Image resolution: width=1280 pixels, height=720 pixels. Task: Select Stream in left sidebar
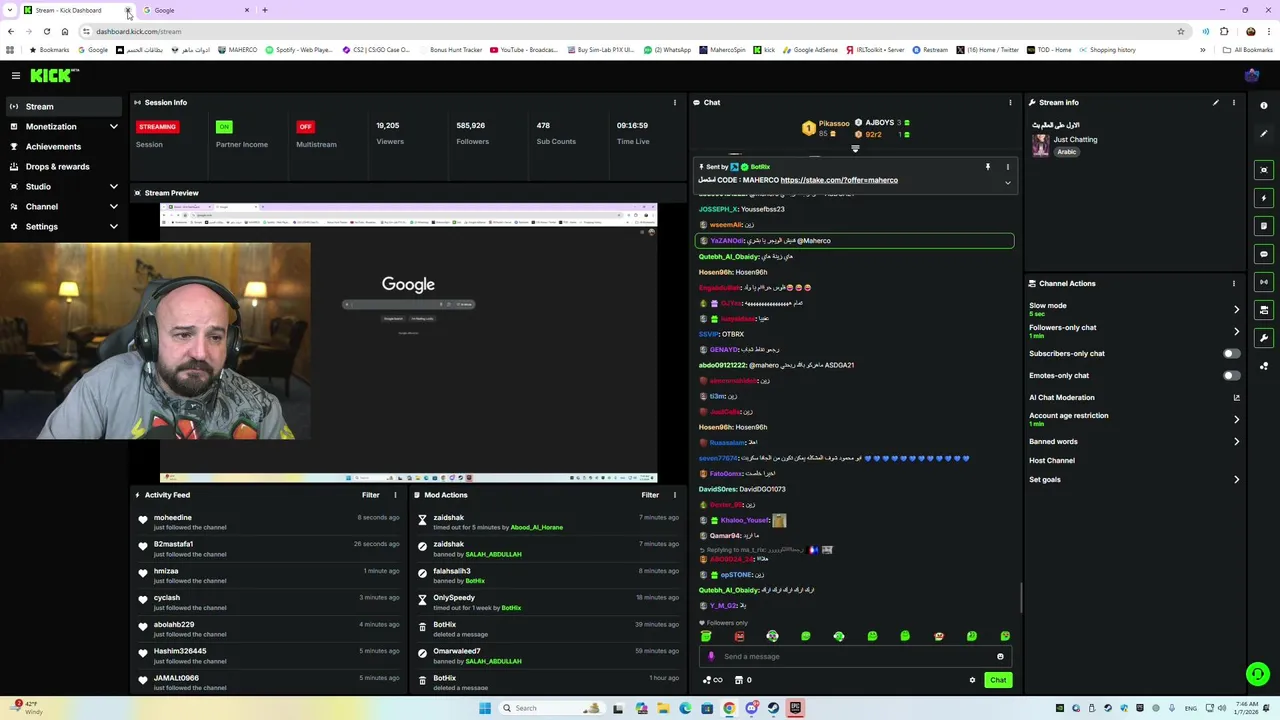pos(64,106)
